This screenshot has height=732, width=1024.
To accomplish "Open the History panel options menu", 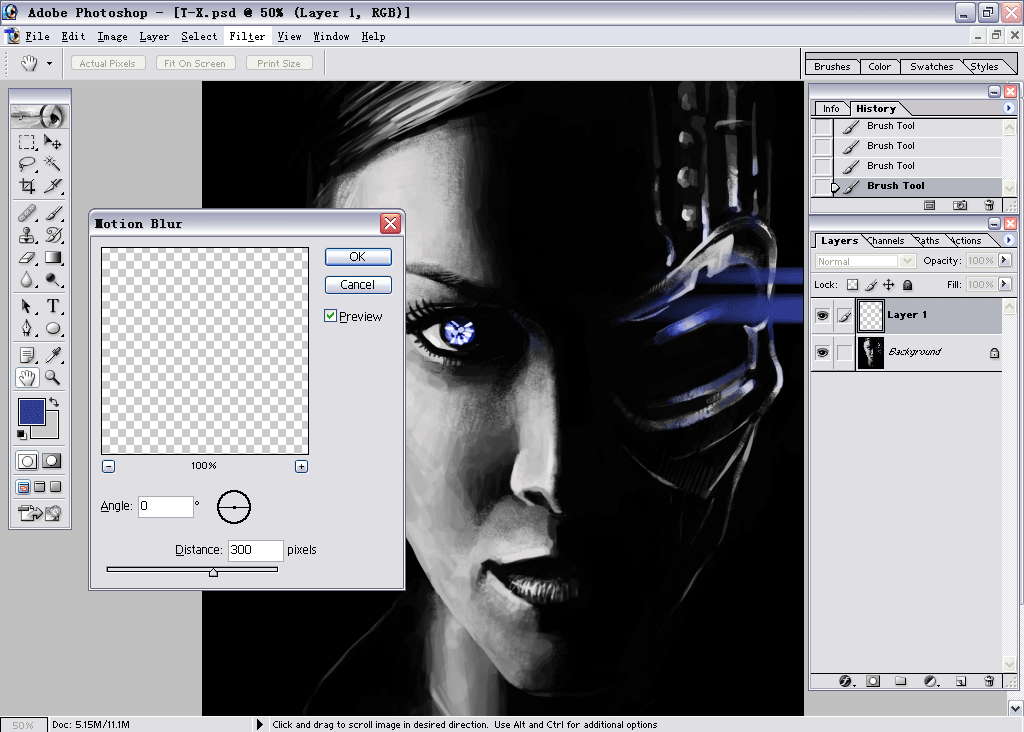I will pyautogui.click(x=1008, y=108).
